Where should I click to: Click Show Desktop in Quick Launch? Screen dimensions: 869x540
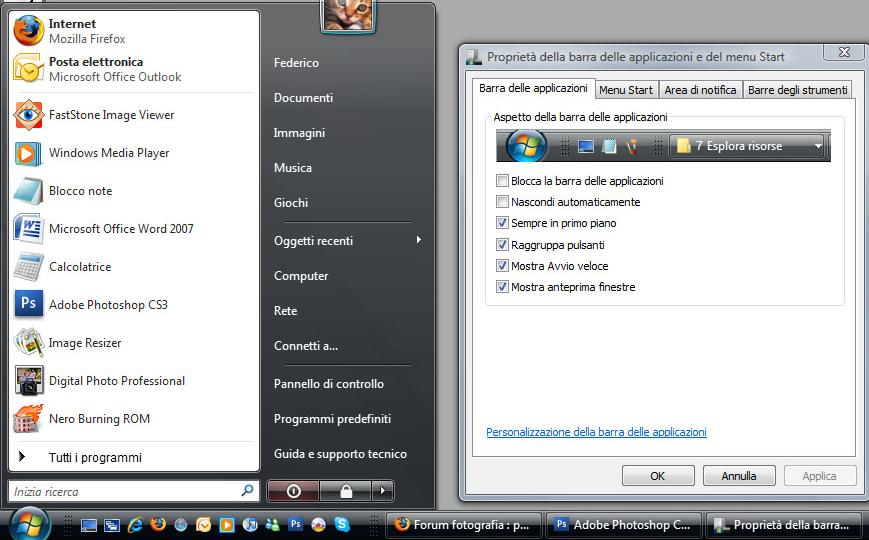89,525
